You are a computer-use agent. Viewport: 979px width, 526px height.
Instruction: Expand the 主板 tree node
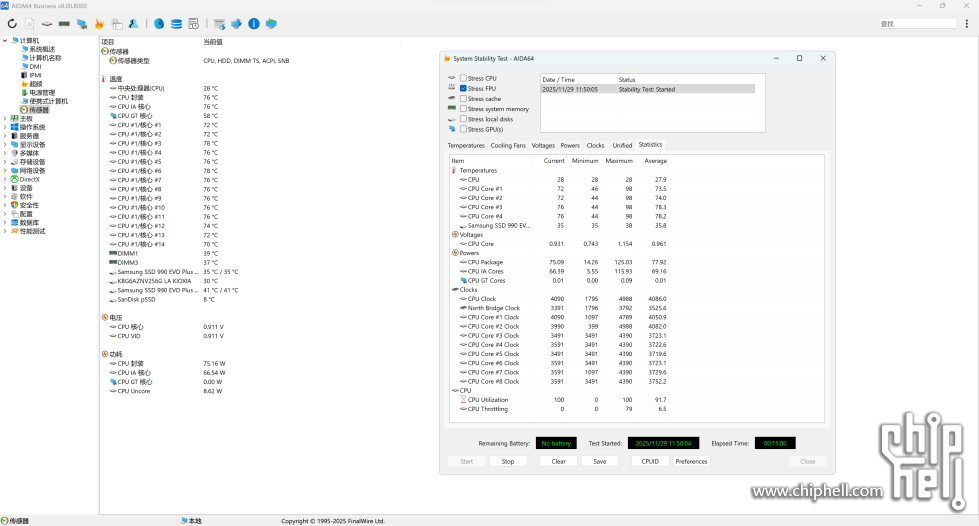[5, 119]
